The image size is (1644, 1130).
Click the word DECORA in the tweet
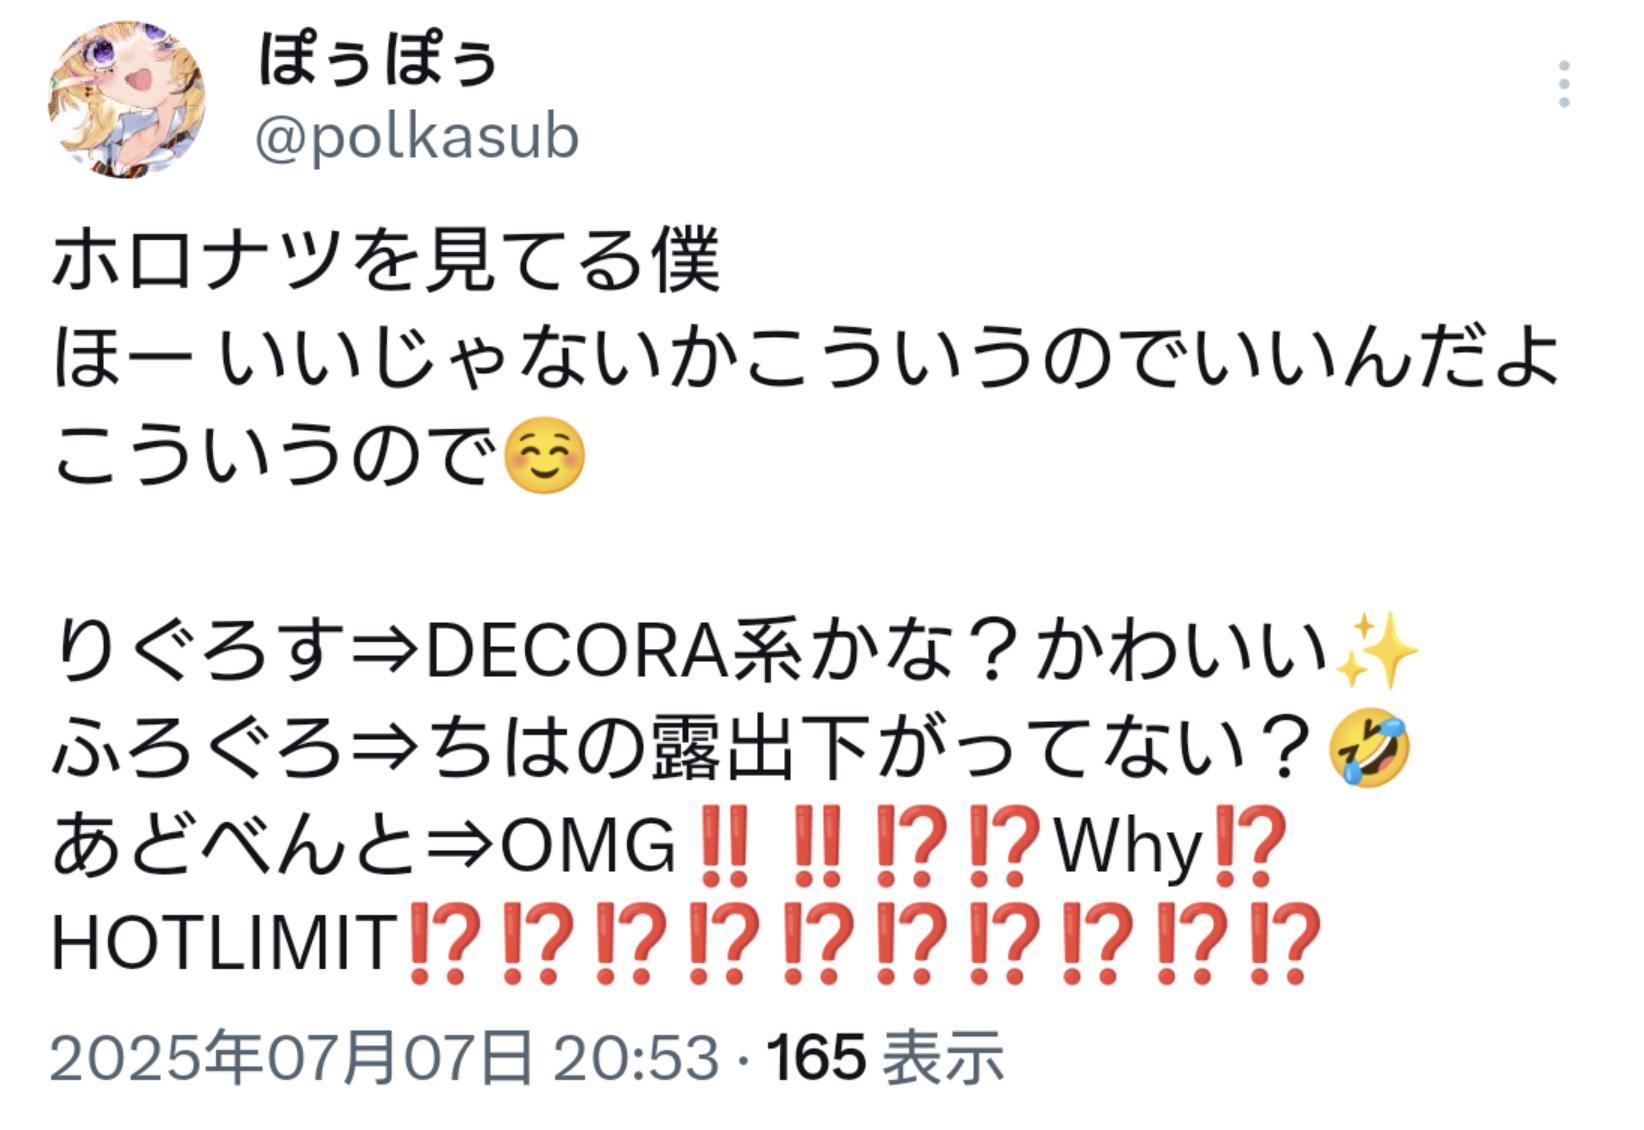(x=577, y=651)
